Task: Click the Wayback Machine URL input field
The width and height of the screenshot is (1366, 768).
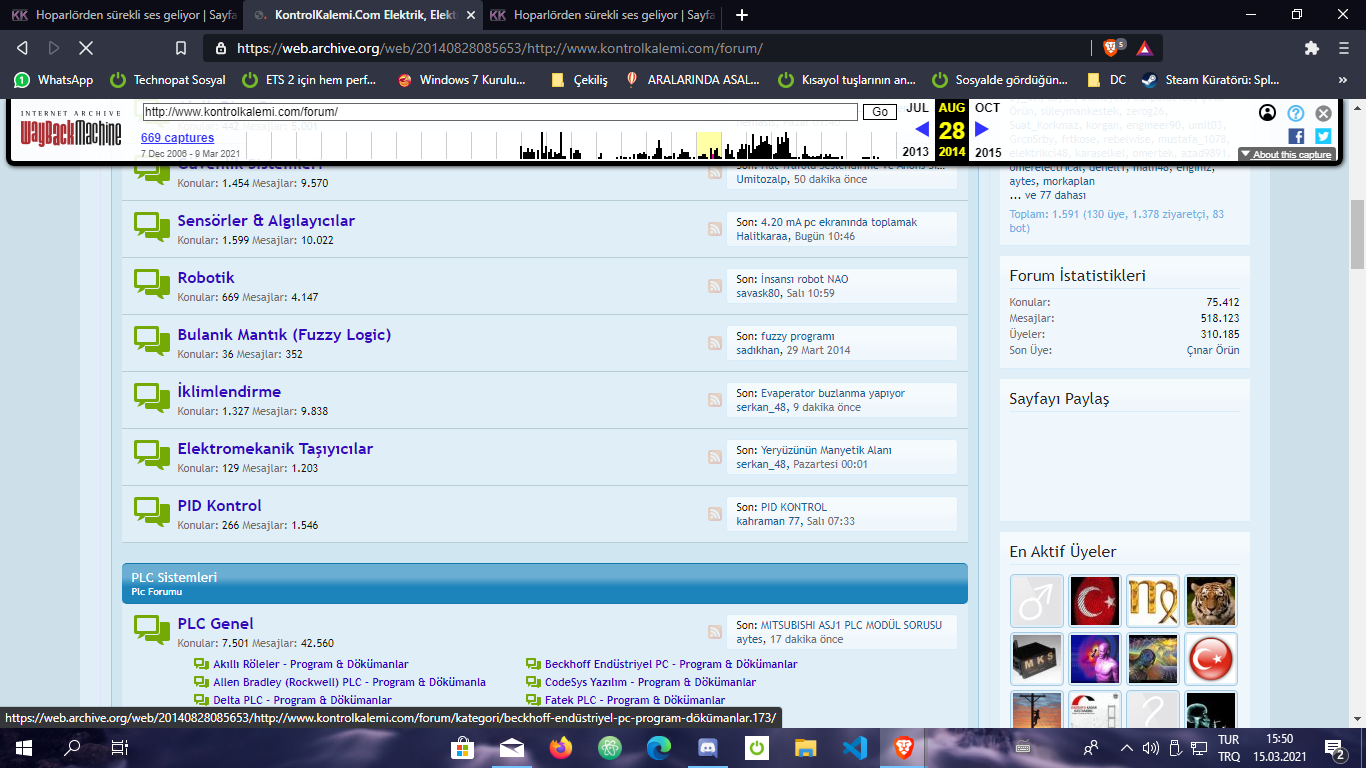Action: coord(500,112)
